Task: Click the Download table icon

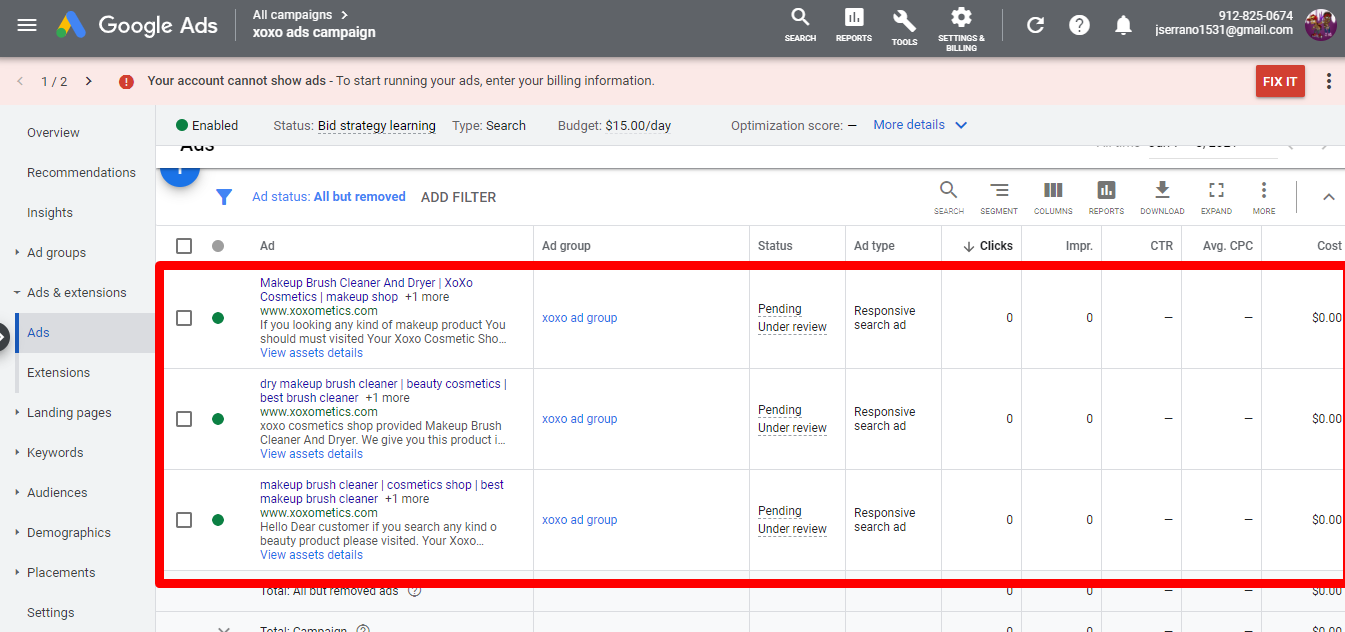Action: click(1162, 196)
